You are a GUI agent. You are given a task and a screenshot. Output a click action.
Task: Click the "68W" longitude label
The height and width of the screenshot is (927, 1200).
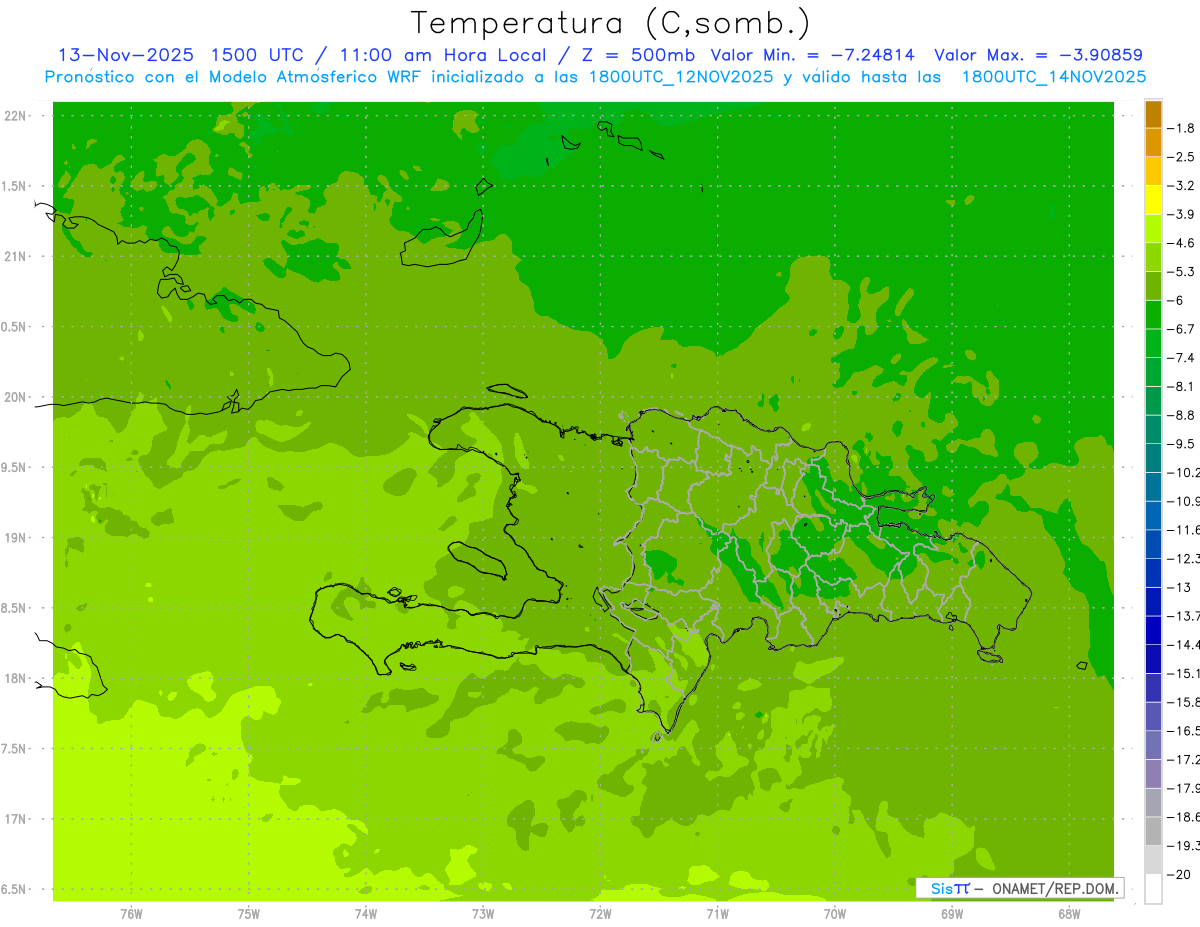(1069, 913)
